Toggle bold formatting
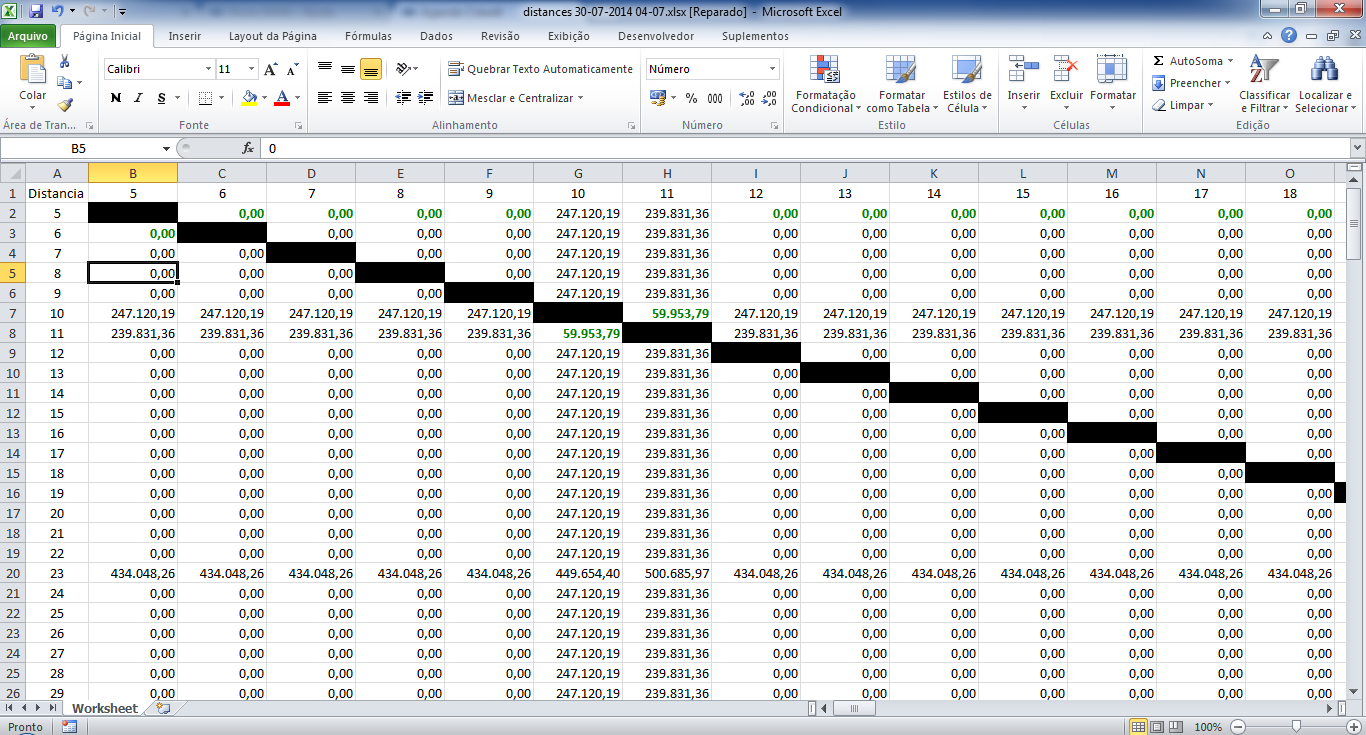The image size is (1366, 735). 116,98
